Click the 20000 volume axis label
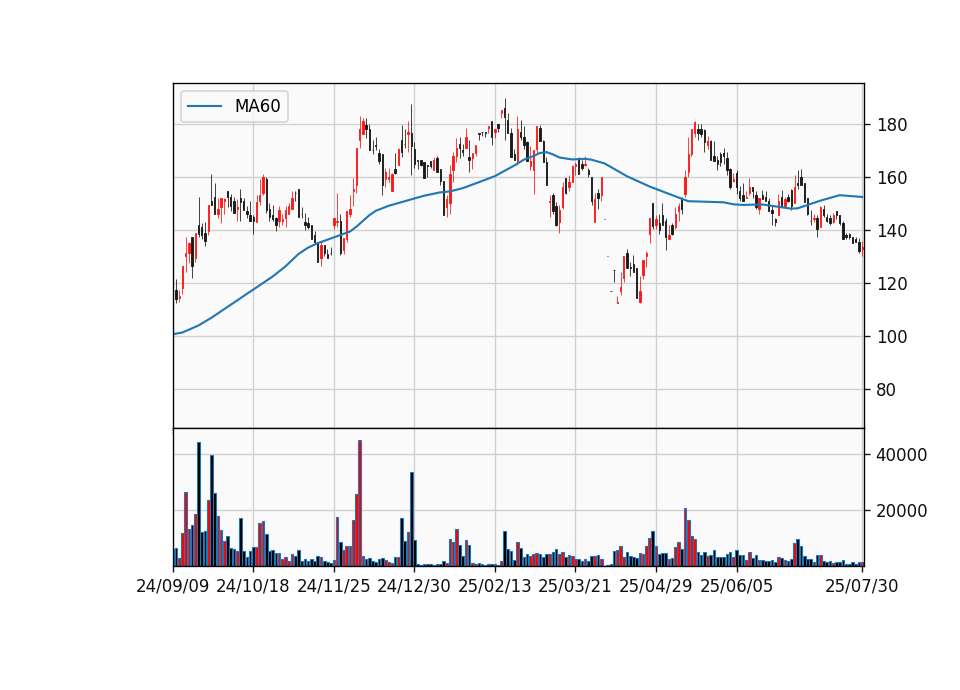Viewport: 960px width, 690px height. point(902,511)
